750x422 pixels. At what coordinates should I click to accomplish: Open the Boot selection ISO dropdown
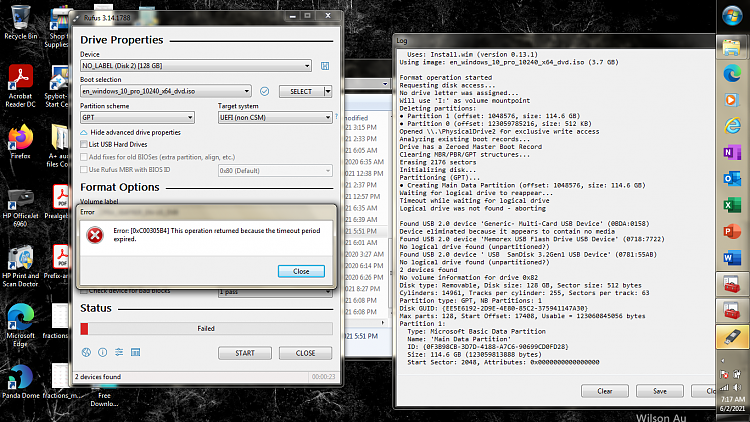(165, 91)
